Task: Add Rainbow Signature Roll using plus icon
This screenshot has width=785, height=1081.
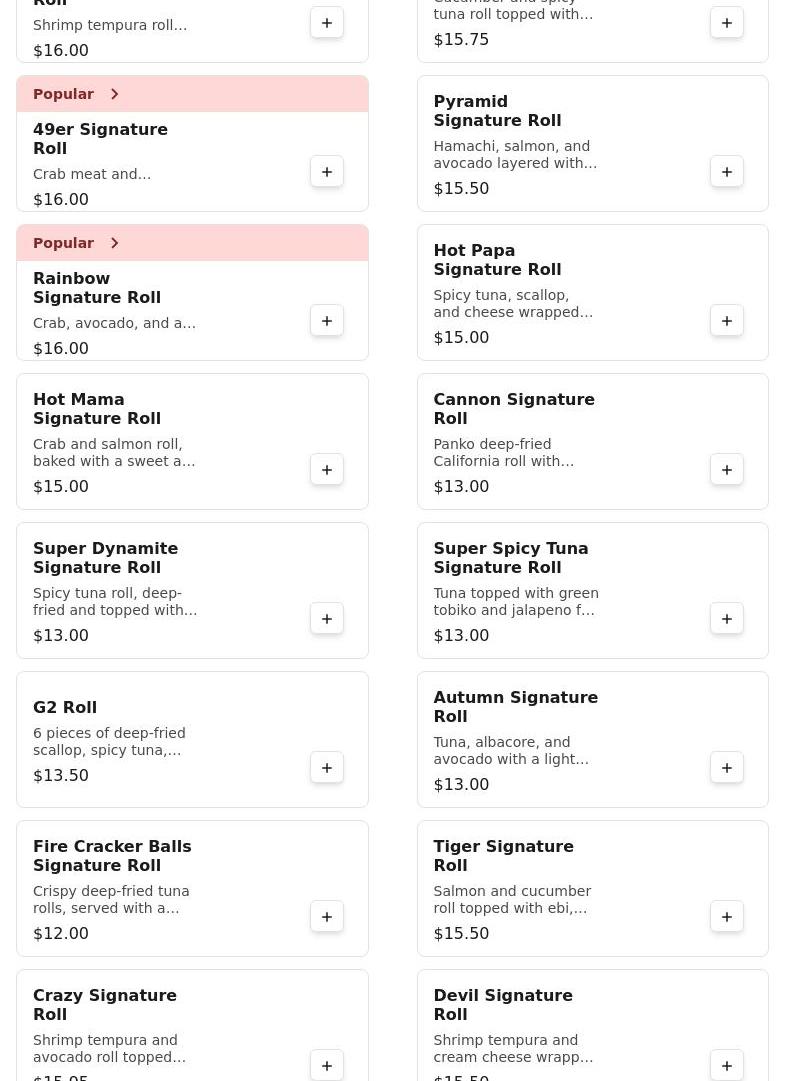Action: click(327, 321)
